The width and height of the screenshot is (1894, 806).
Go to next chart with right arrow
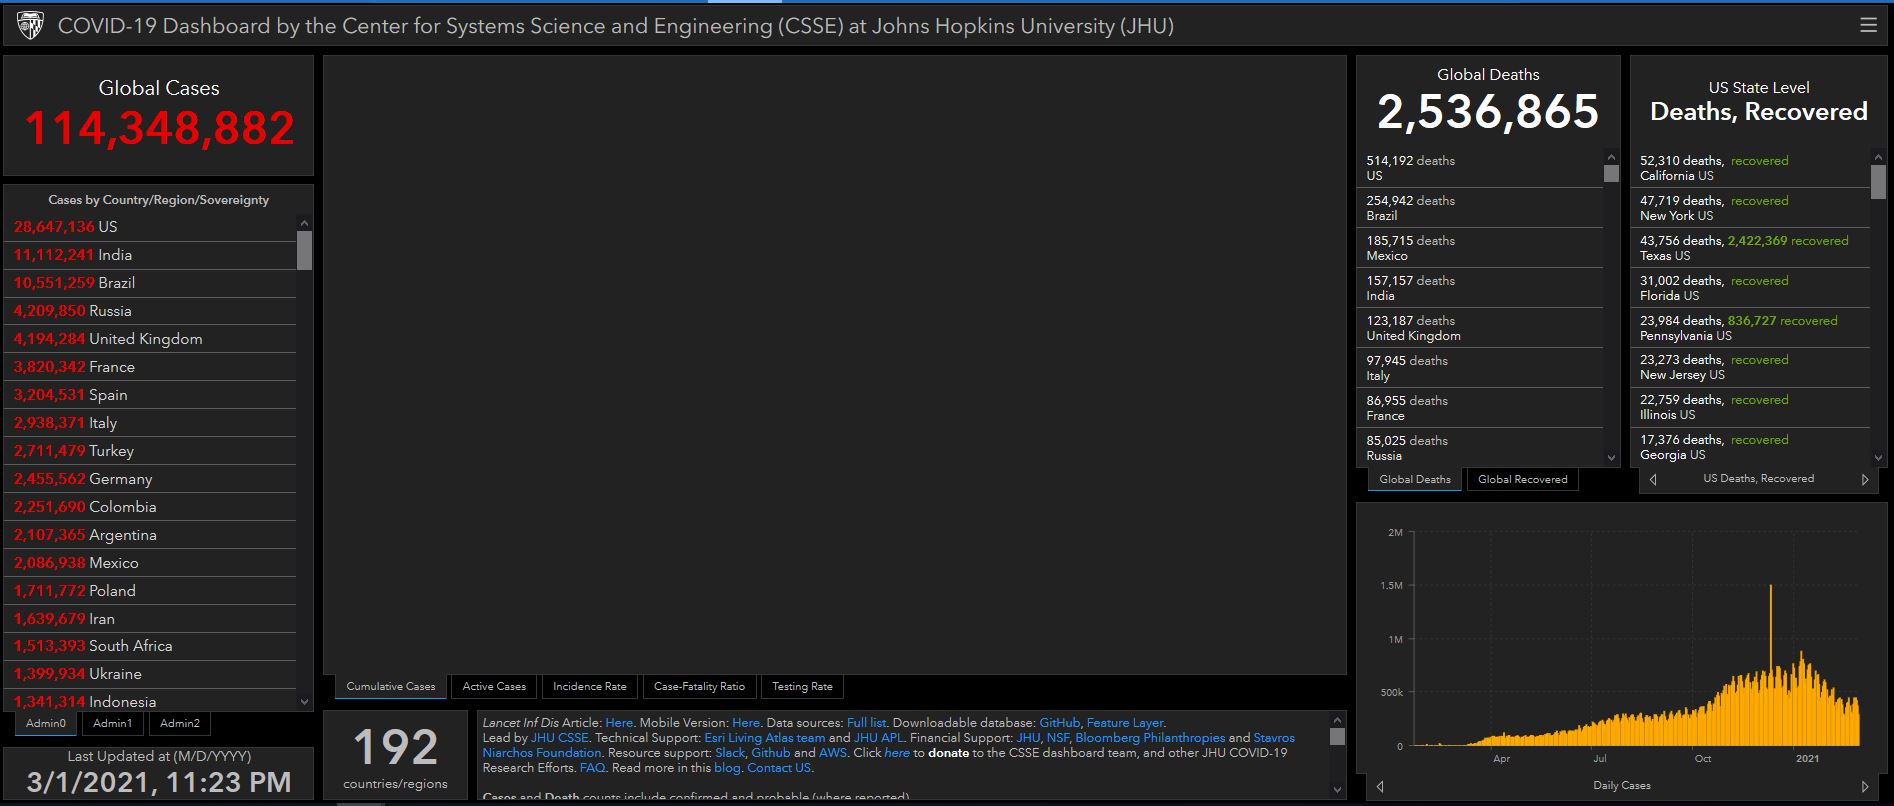[1864, 786]
